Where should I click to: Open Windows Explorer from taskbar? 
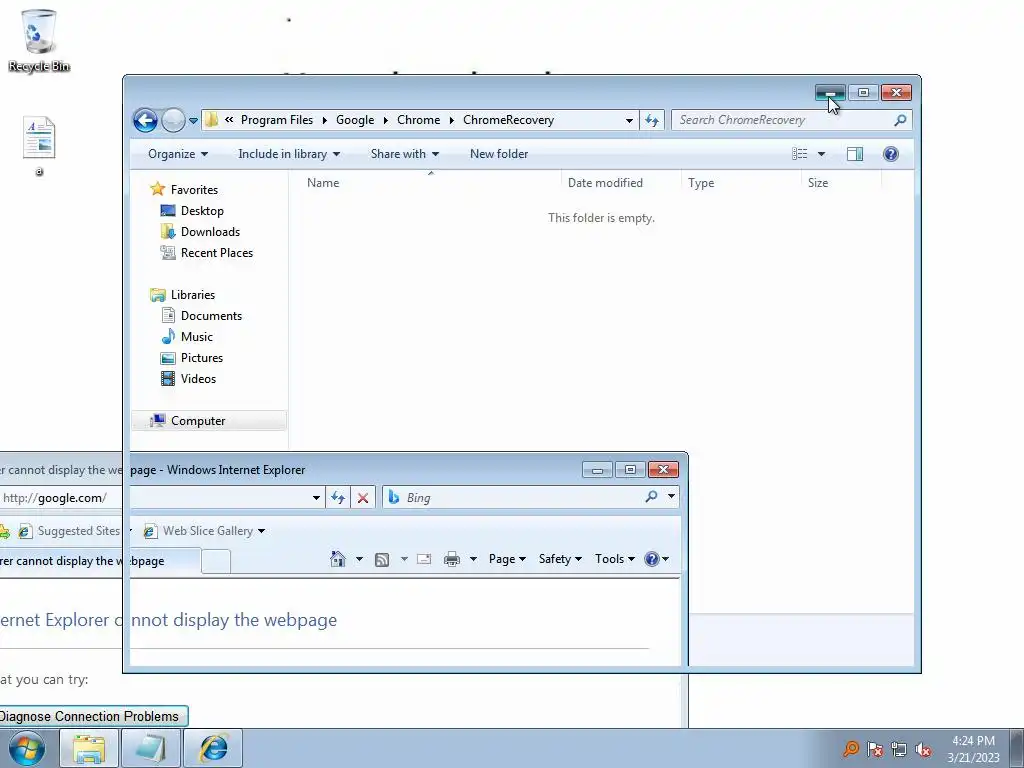pyautogui.click(x=89, y=748)
